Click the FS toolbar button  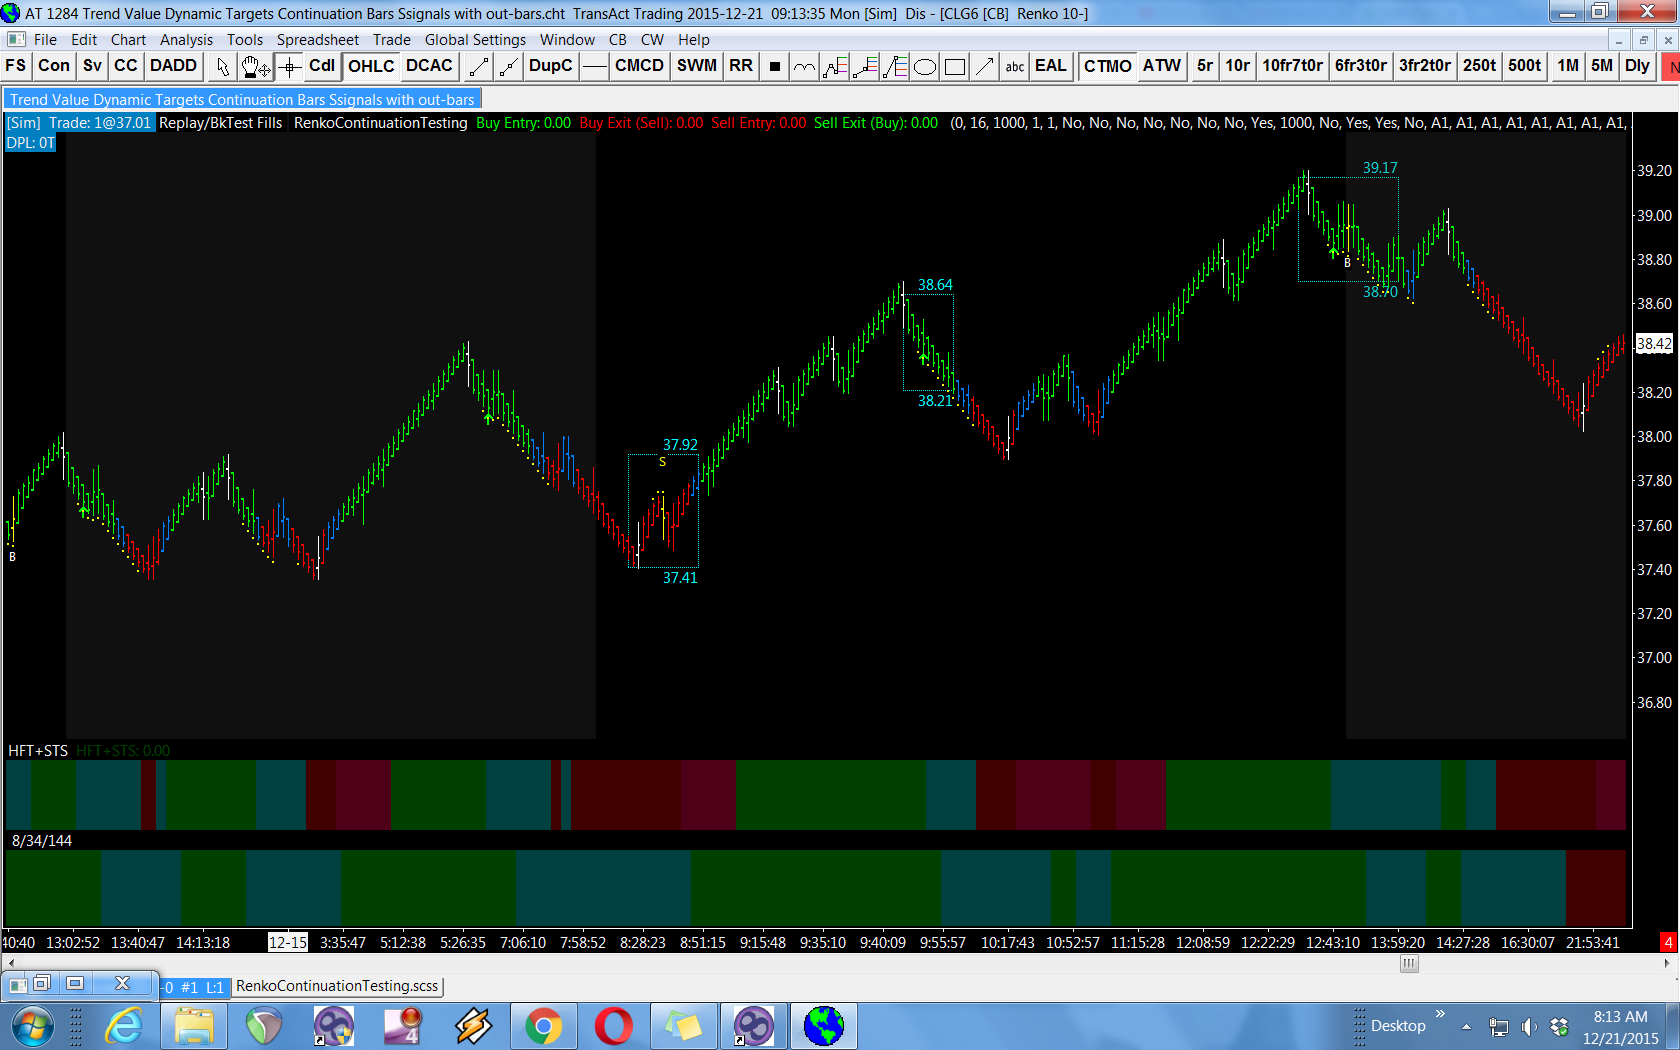click(x=16, y=66)
